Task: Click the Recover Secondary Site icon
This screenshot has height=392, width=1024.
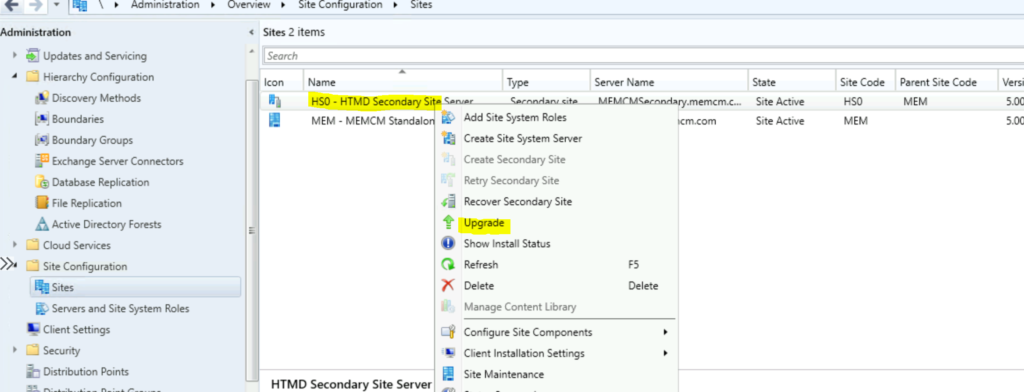Action: pos(448,201)
